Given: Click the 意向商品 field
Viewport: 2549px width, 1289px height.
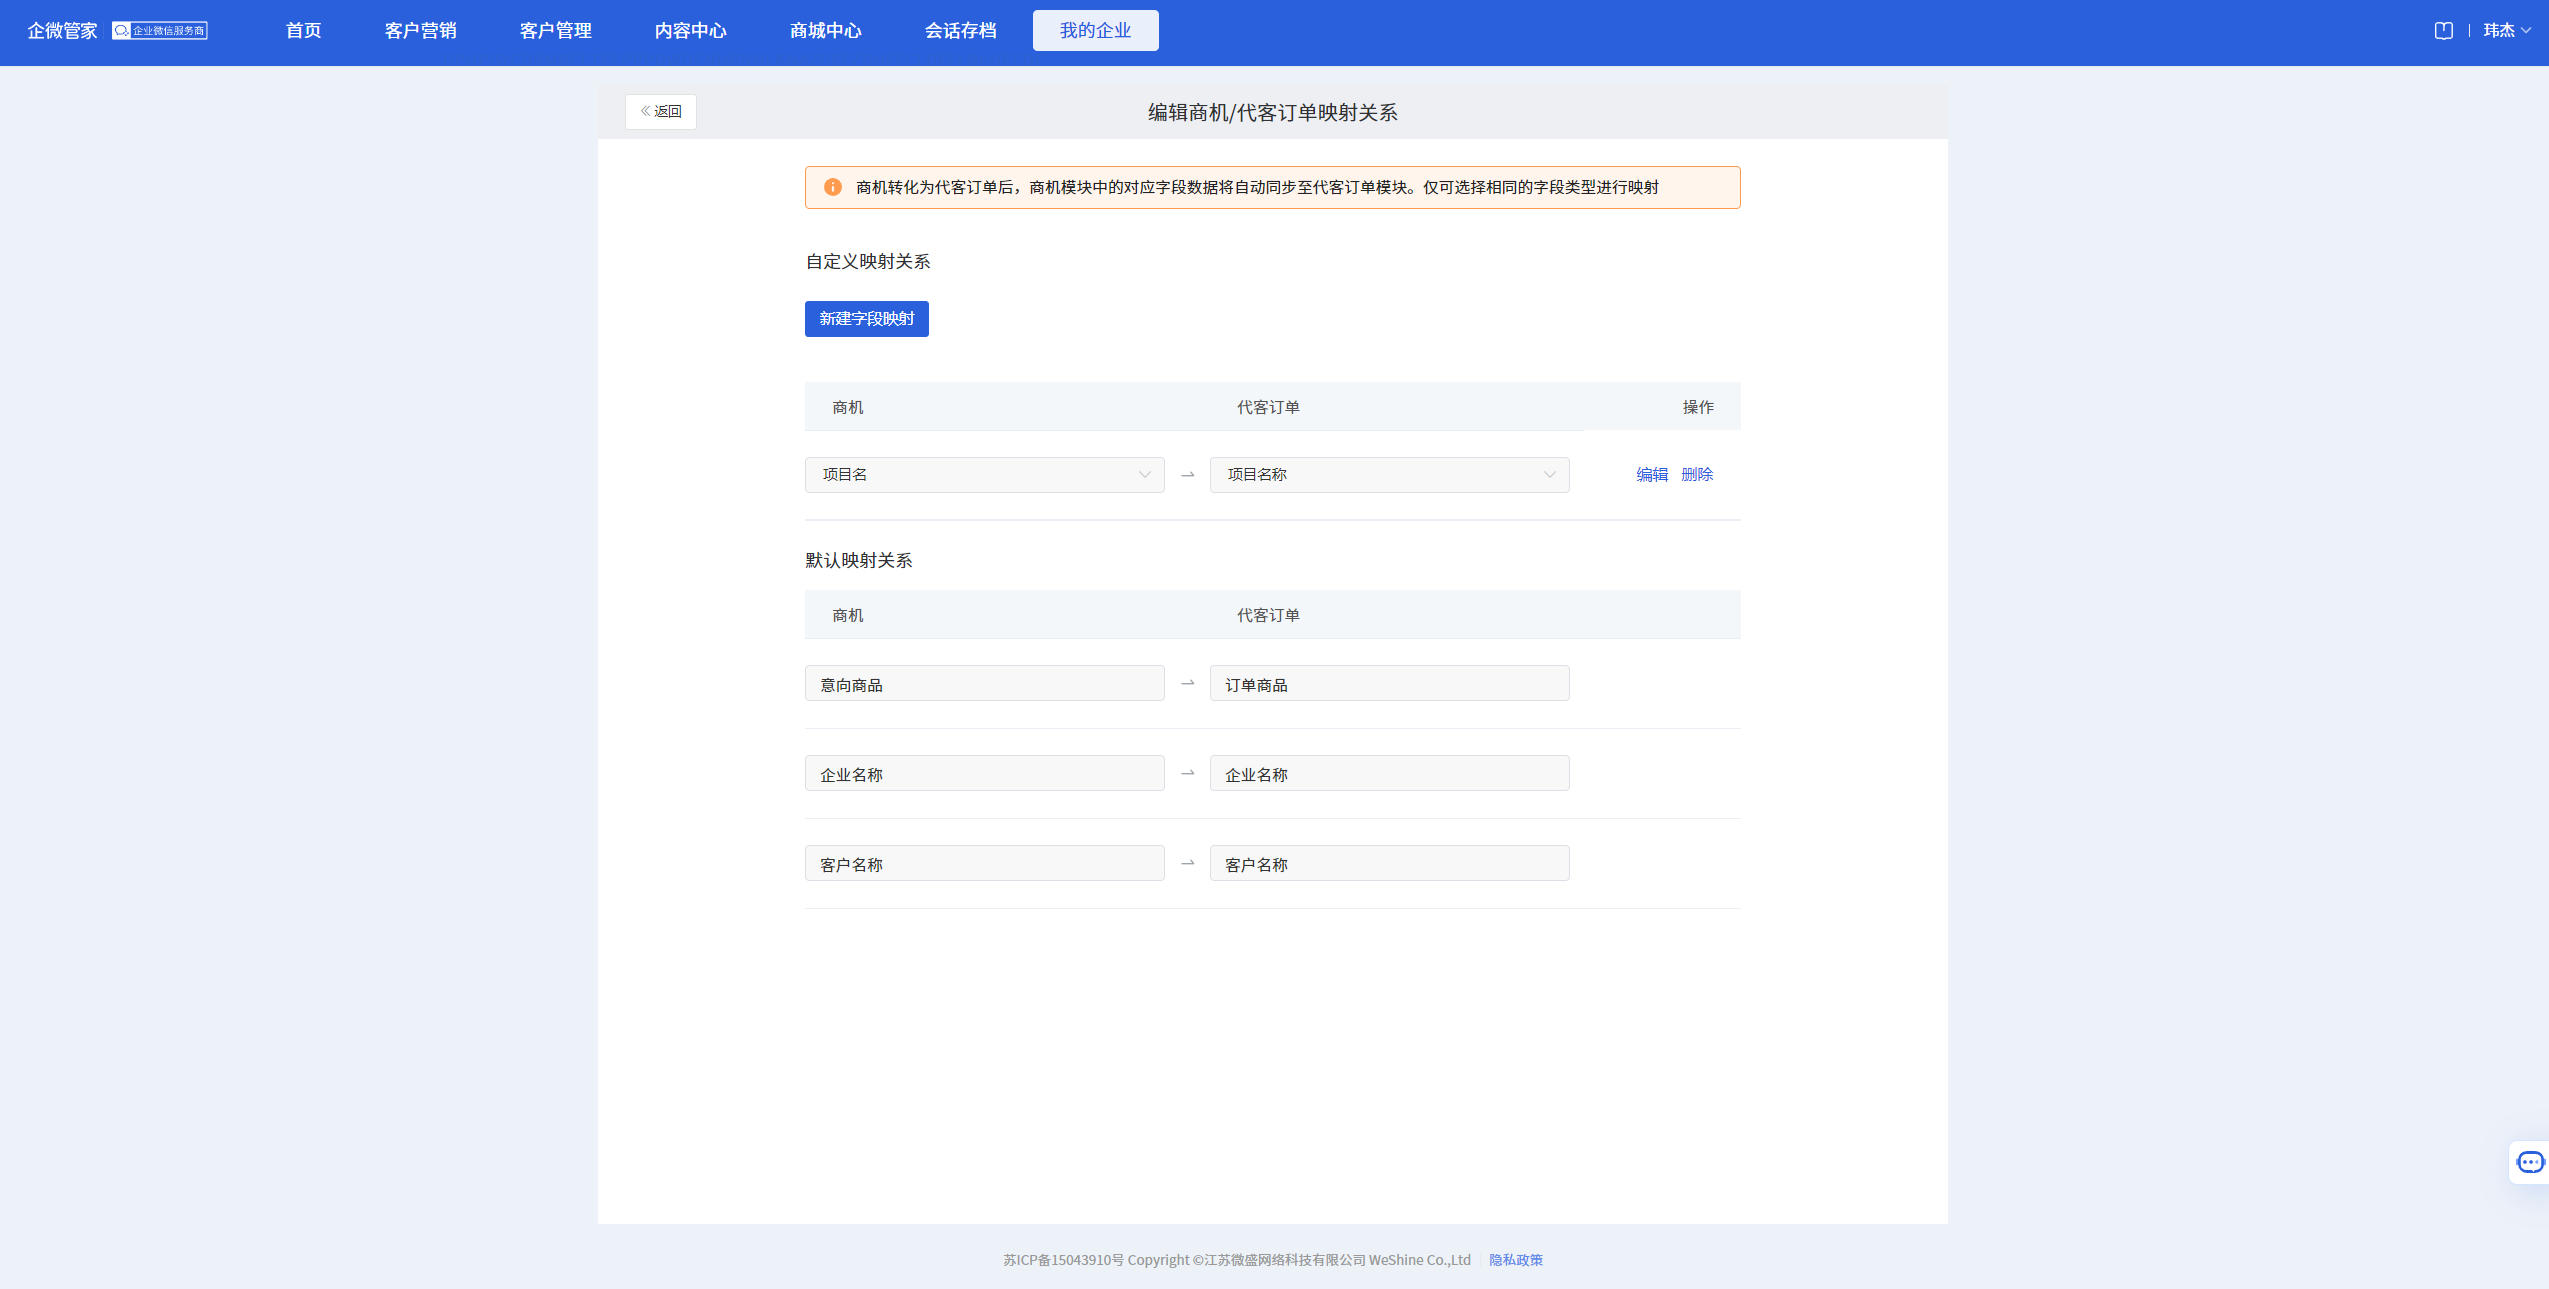Looking at the screenshot, I should click(985, 684).
